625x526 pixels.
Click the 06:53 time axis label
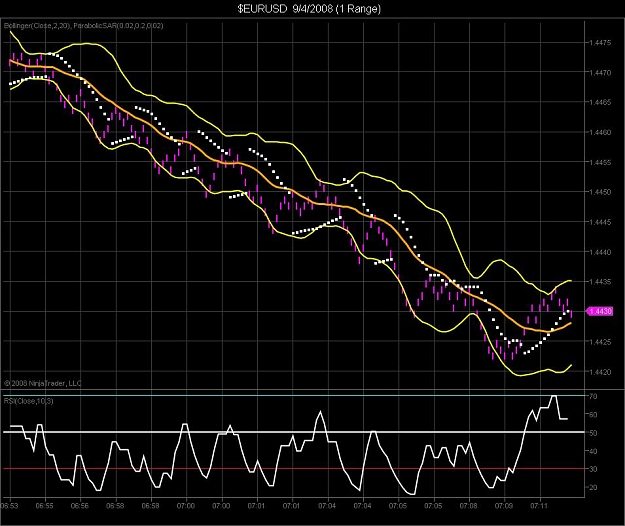coord(10,506)
